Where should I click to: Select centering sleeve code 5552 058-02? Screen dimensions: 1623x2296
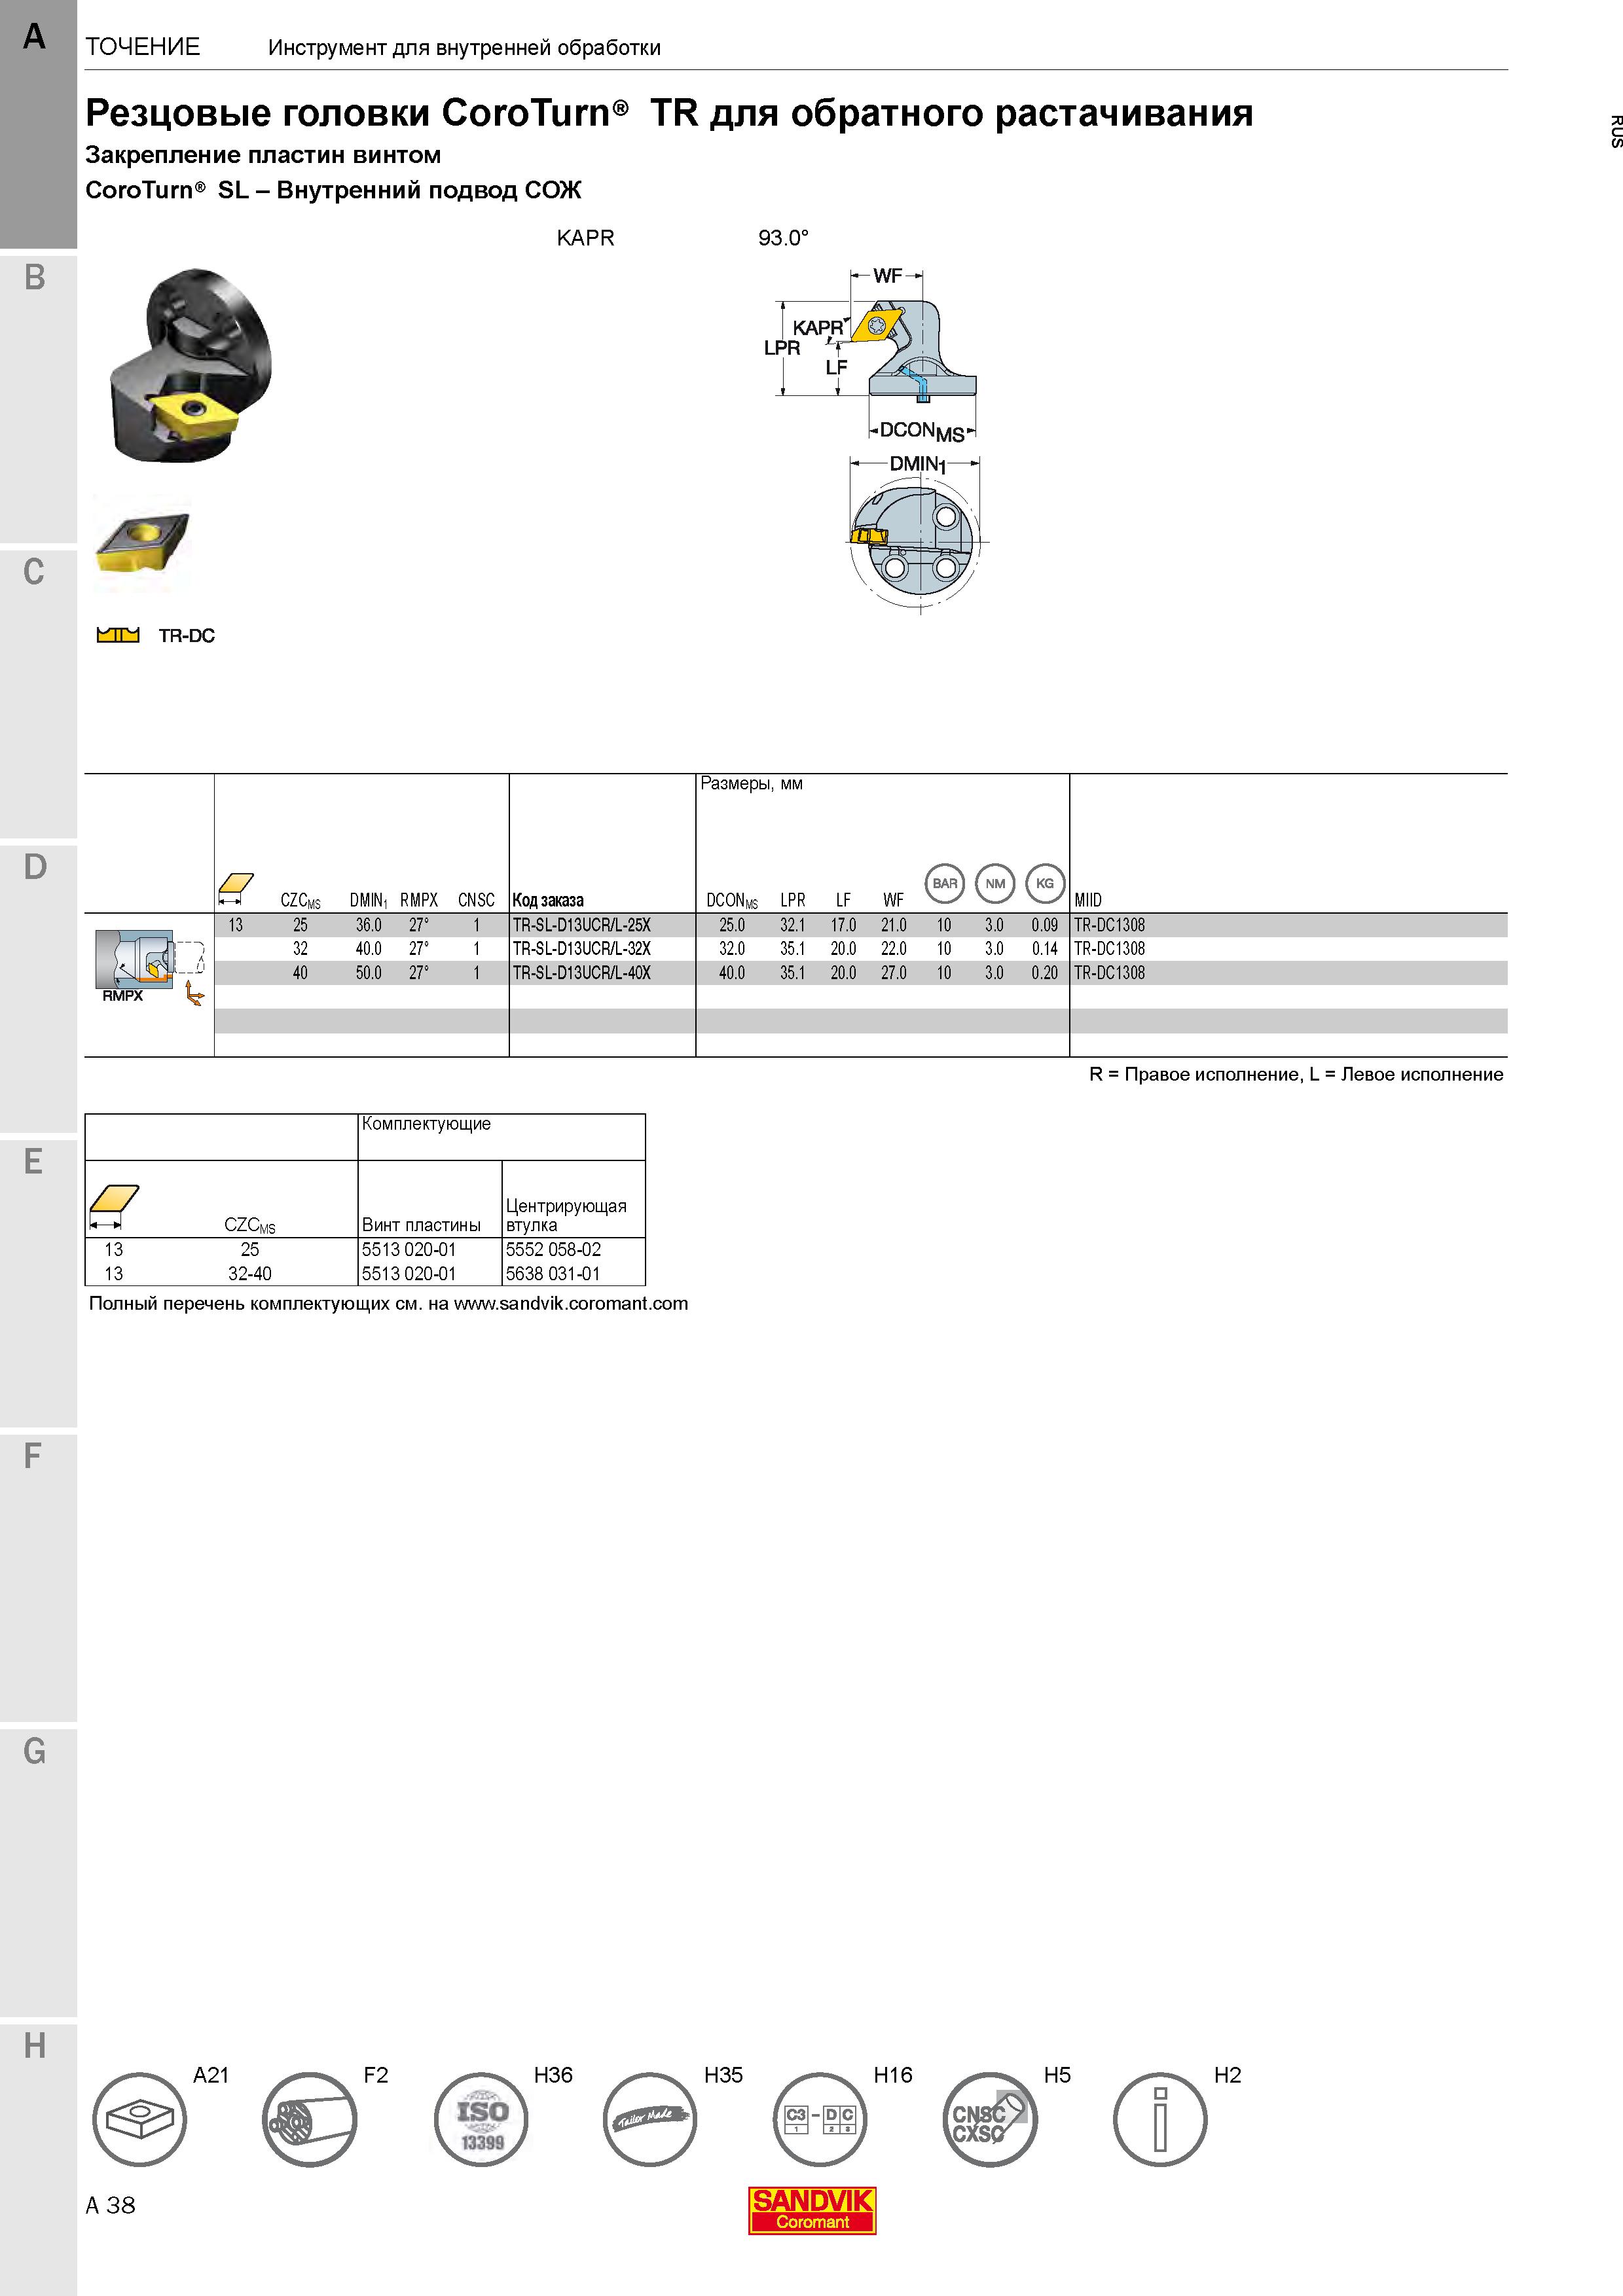click(553, 1250)
